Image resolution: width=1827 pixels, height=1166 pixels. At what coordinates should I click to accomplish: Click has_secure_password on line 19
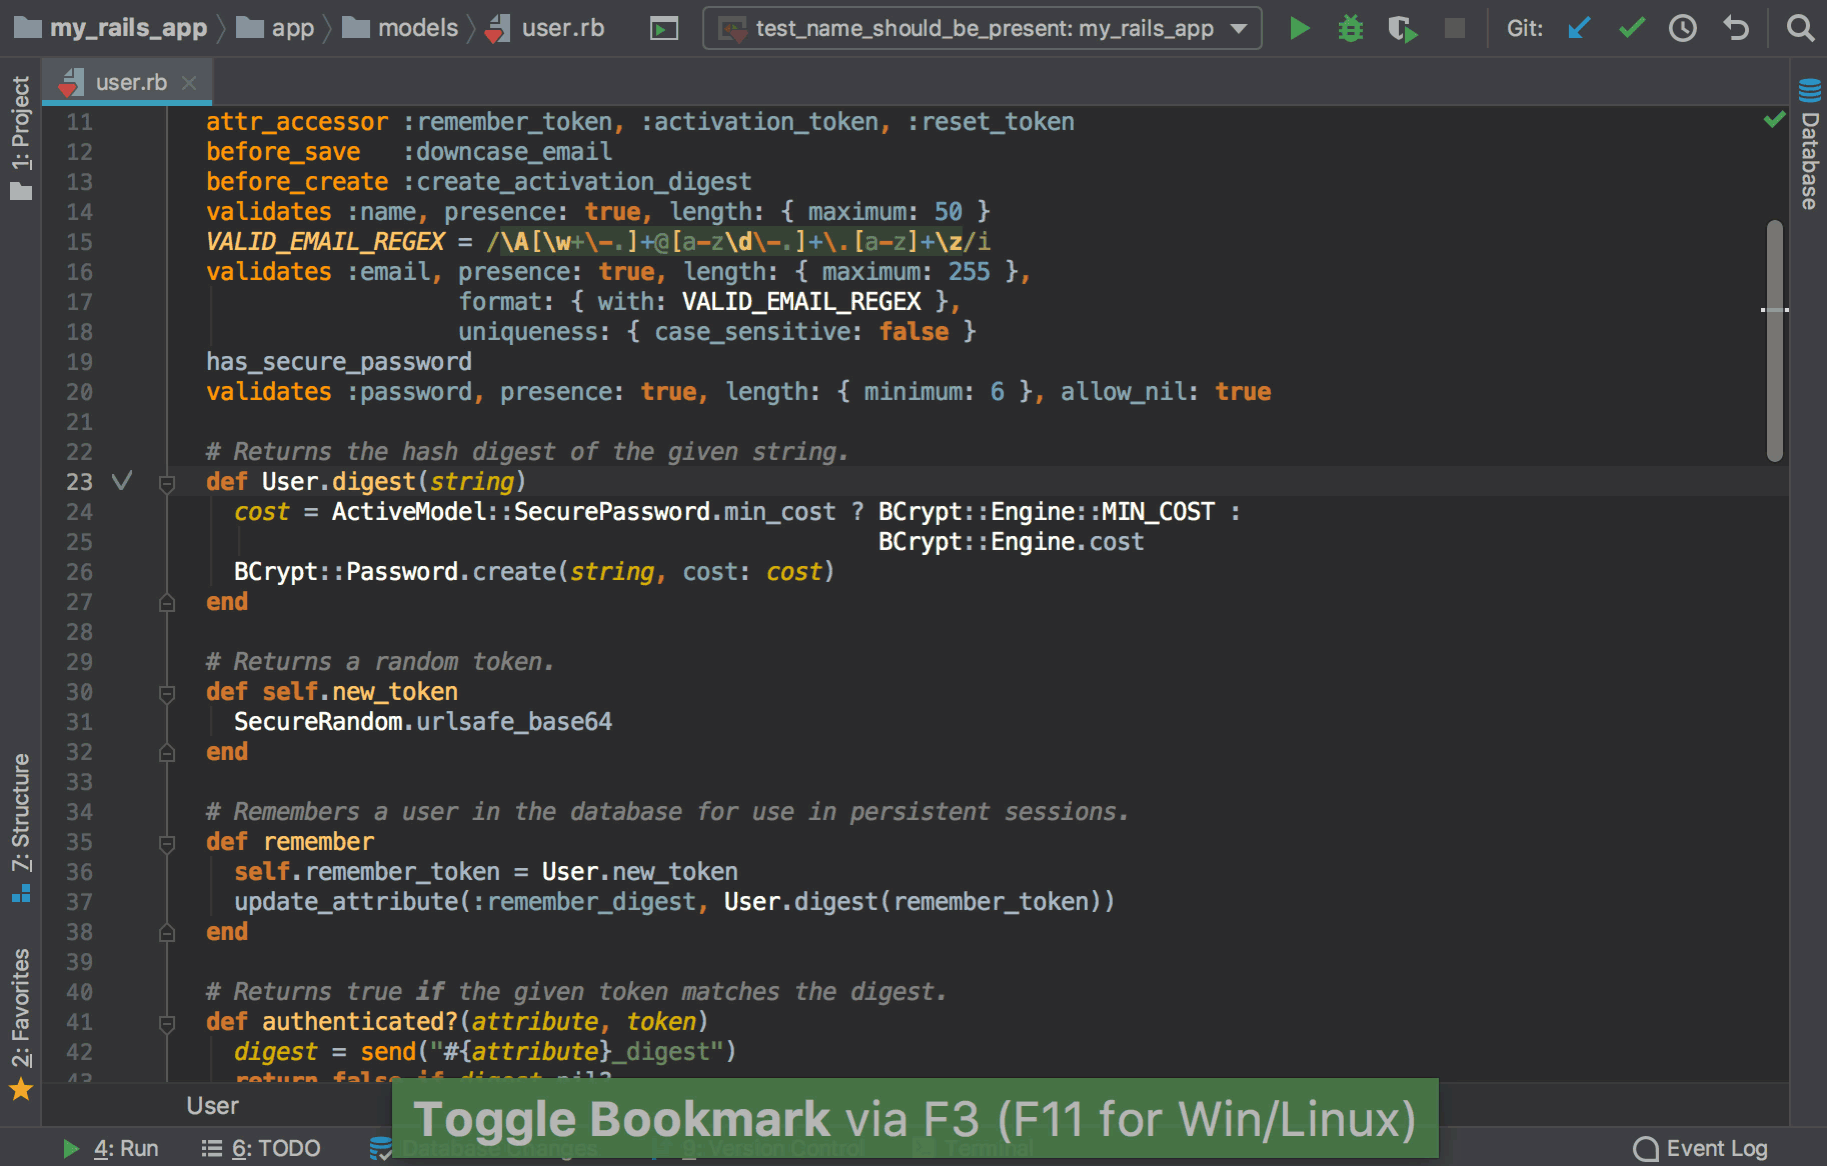tap(339, 362)
